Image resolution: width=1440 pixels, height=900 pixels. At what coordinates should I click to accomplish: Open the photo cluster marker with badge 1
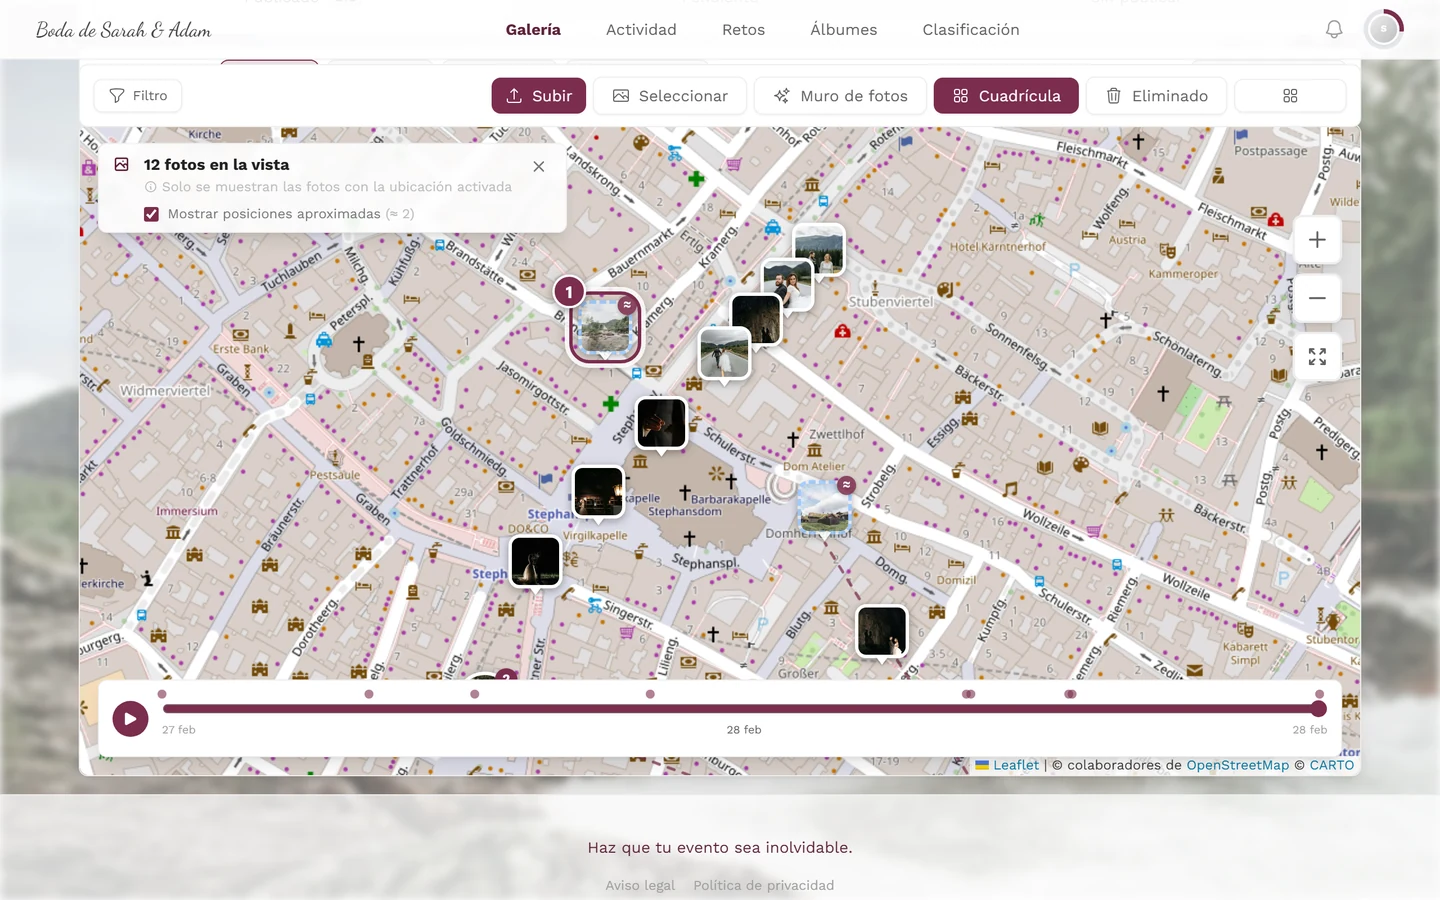click(605, 327)
